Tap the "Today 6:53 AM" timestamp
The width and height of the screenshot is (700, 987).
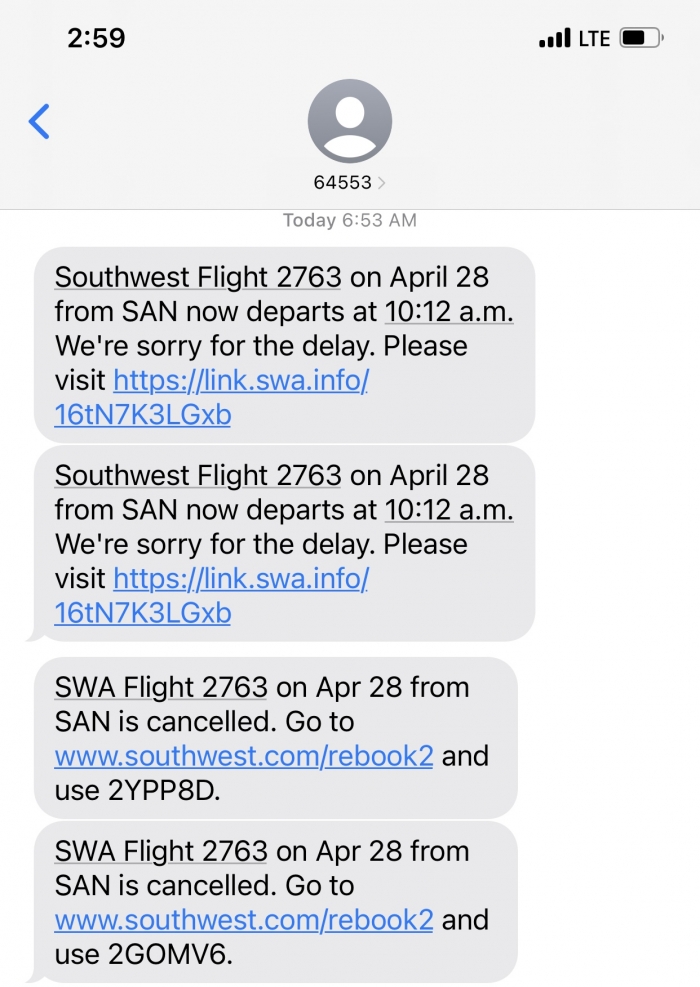[349, 220]
